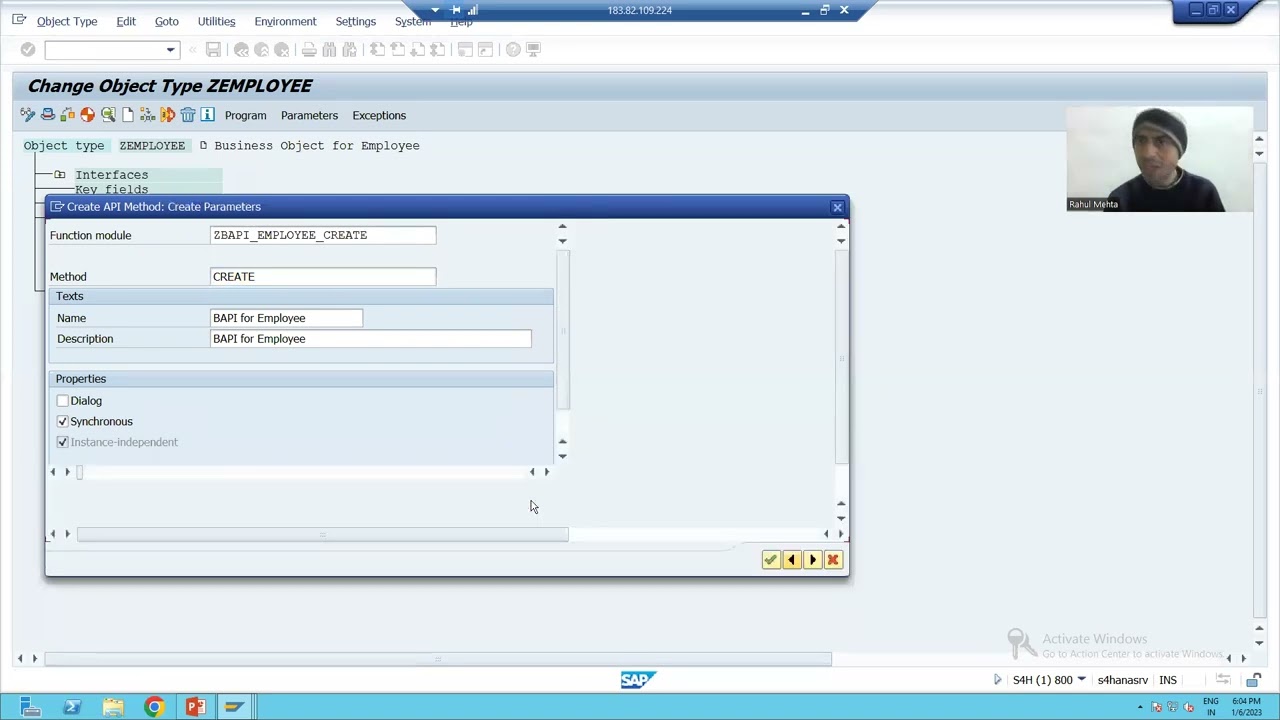Click the command input field
This screenshot has height=720, width=1280.
pos(104,49)
